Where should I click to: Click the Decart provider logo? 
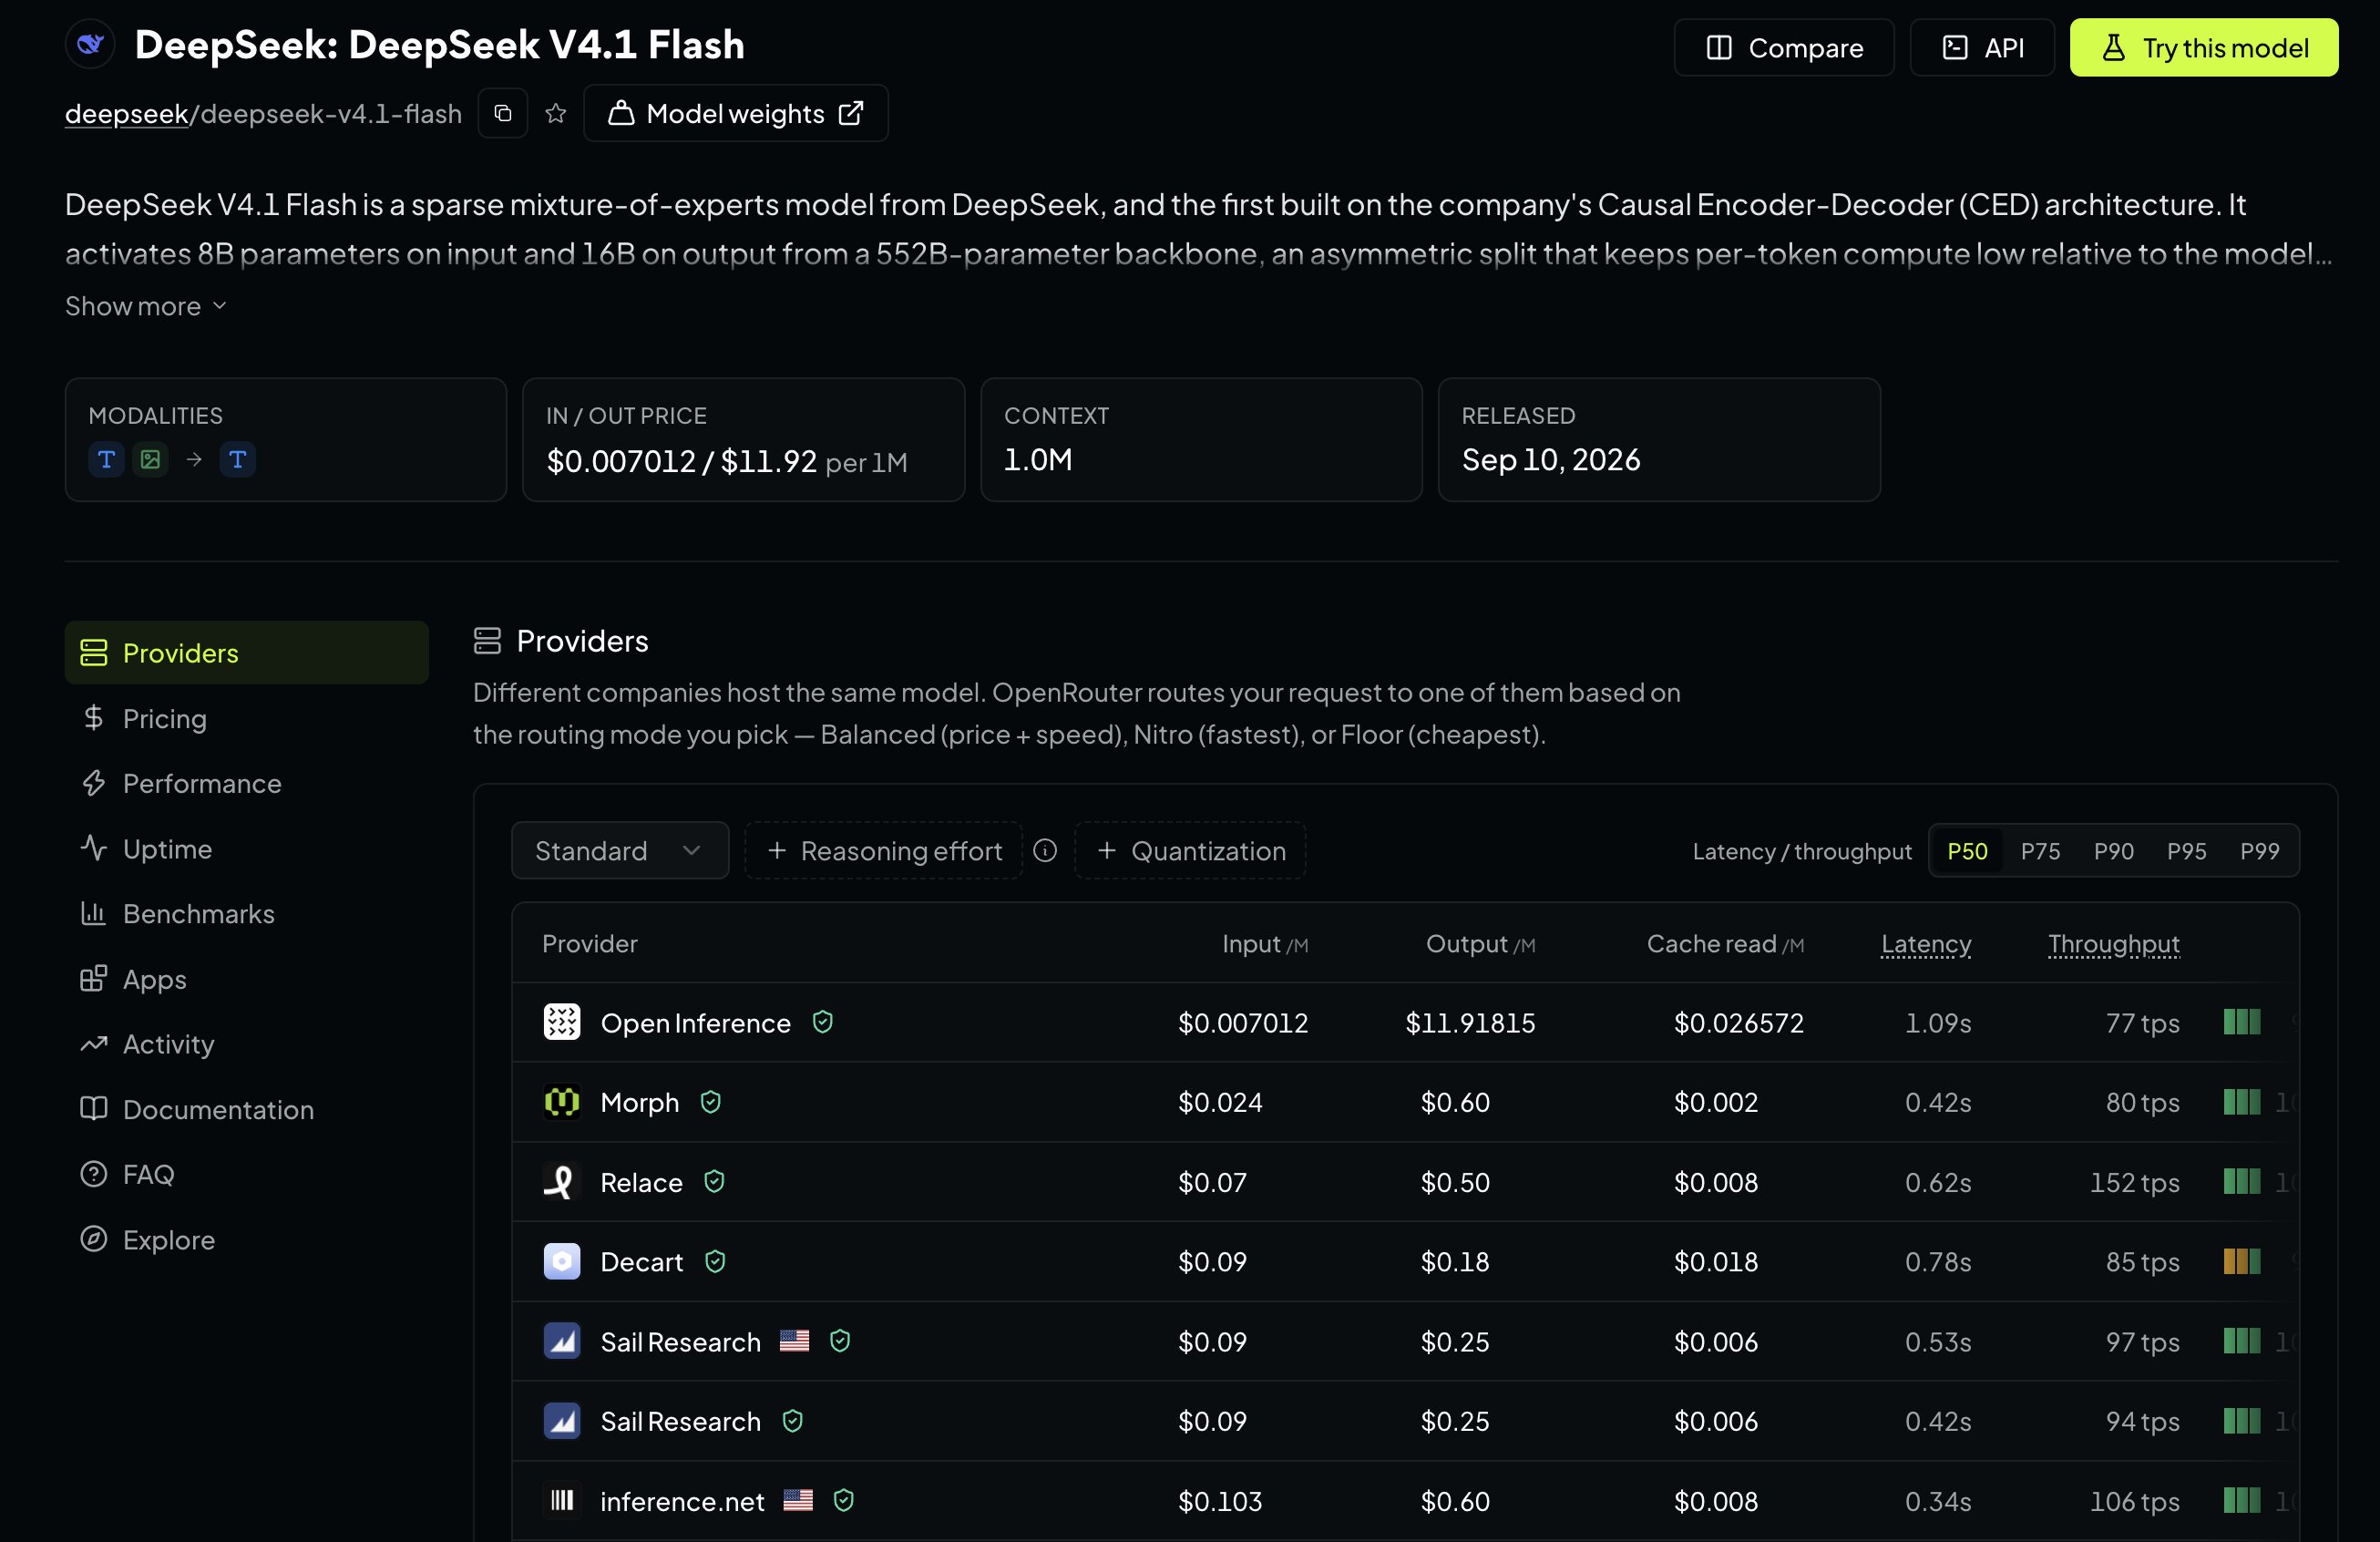point(561,1262)
